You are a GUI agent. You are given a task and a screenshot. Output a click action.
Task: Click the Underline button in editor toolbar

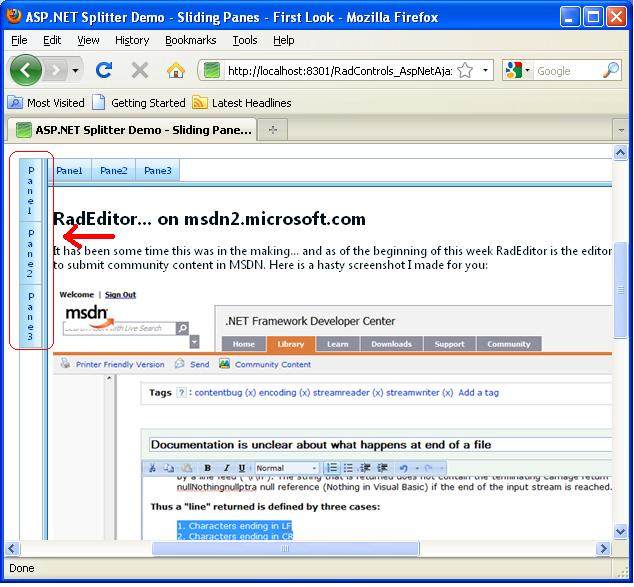click(242, 468)
